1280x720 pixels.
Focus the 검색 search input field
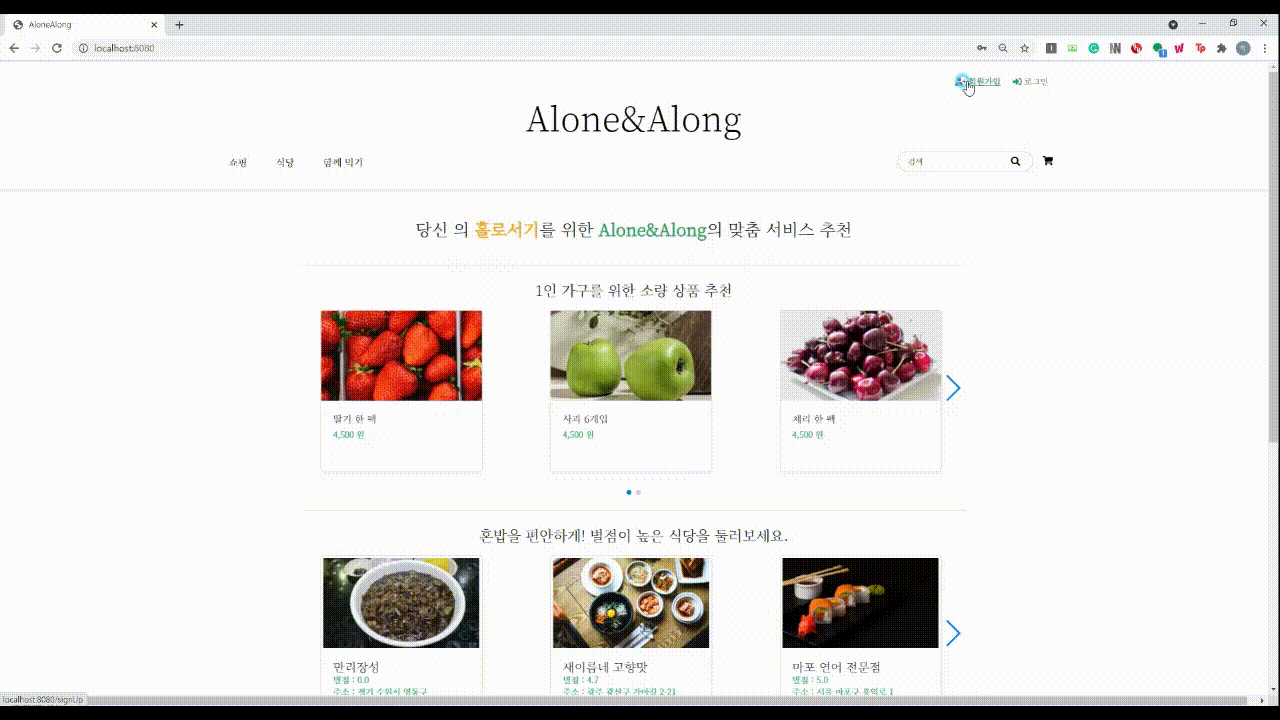(955, 161)
